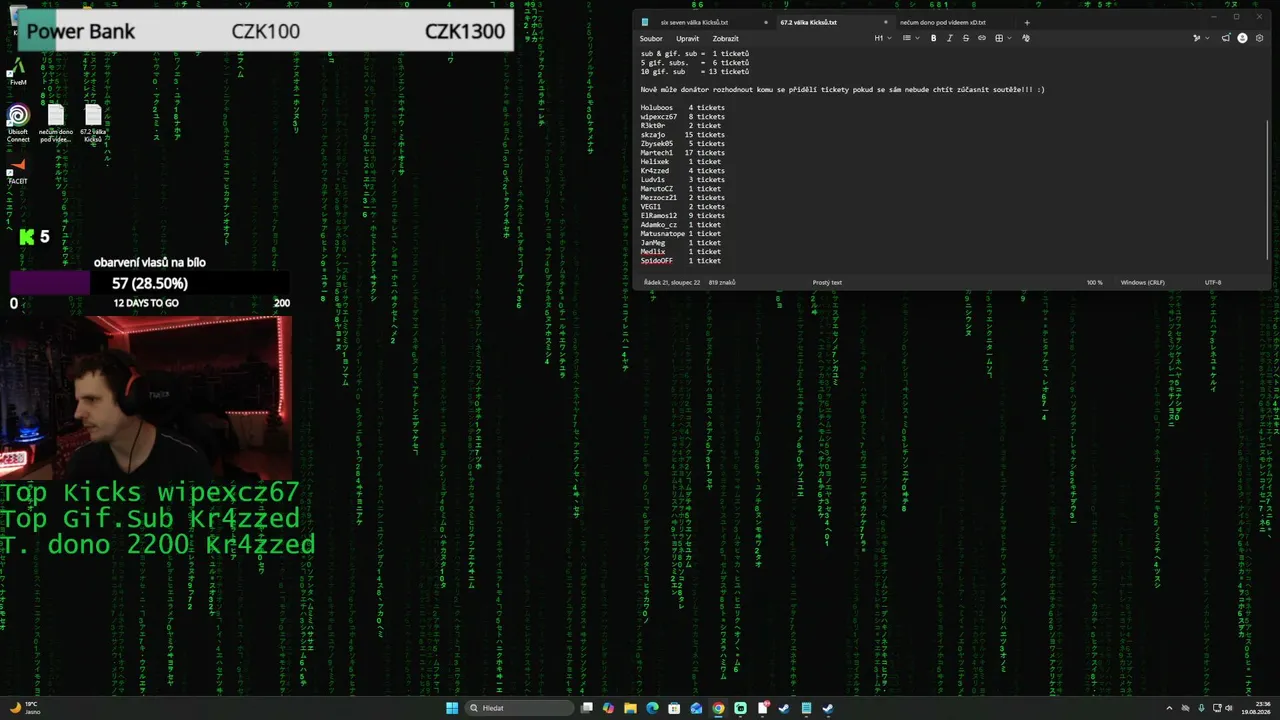
Task: Click the microphone icon in system tray
Action: [x=1201, y=708]
